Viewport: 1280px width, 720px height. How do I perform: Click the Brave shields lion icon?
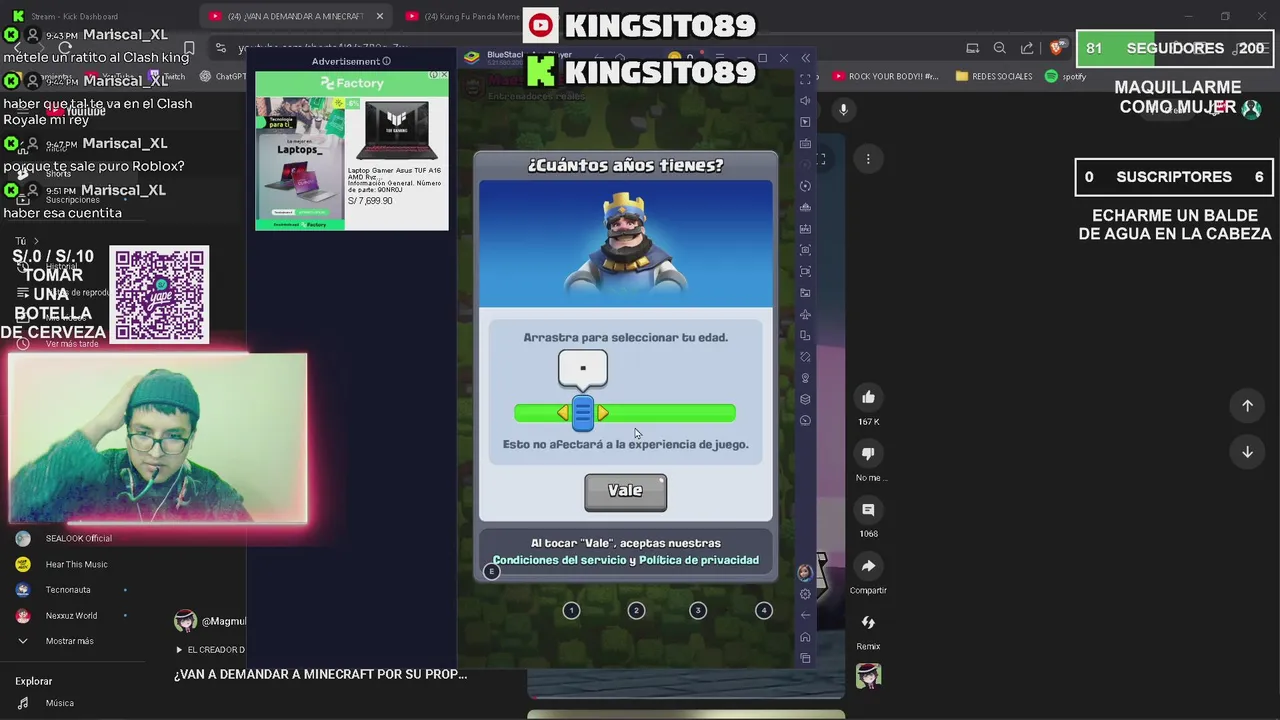coord(1057,48)
